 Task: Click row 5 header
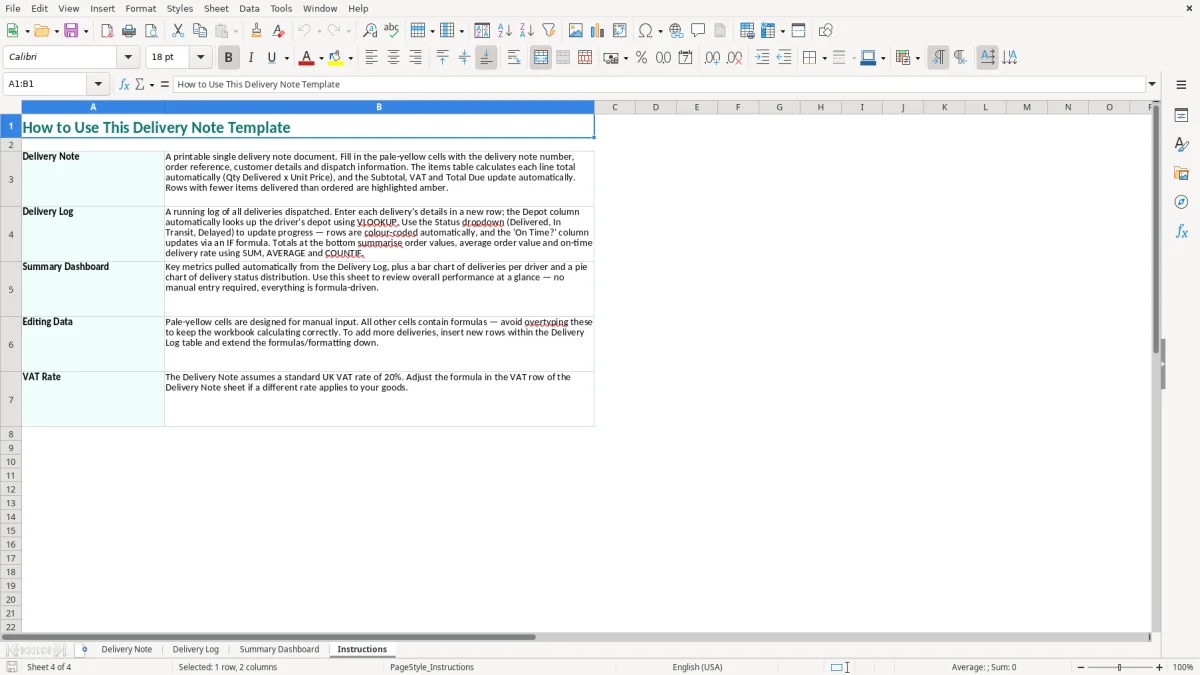point(11,289)
